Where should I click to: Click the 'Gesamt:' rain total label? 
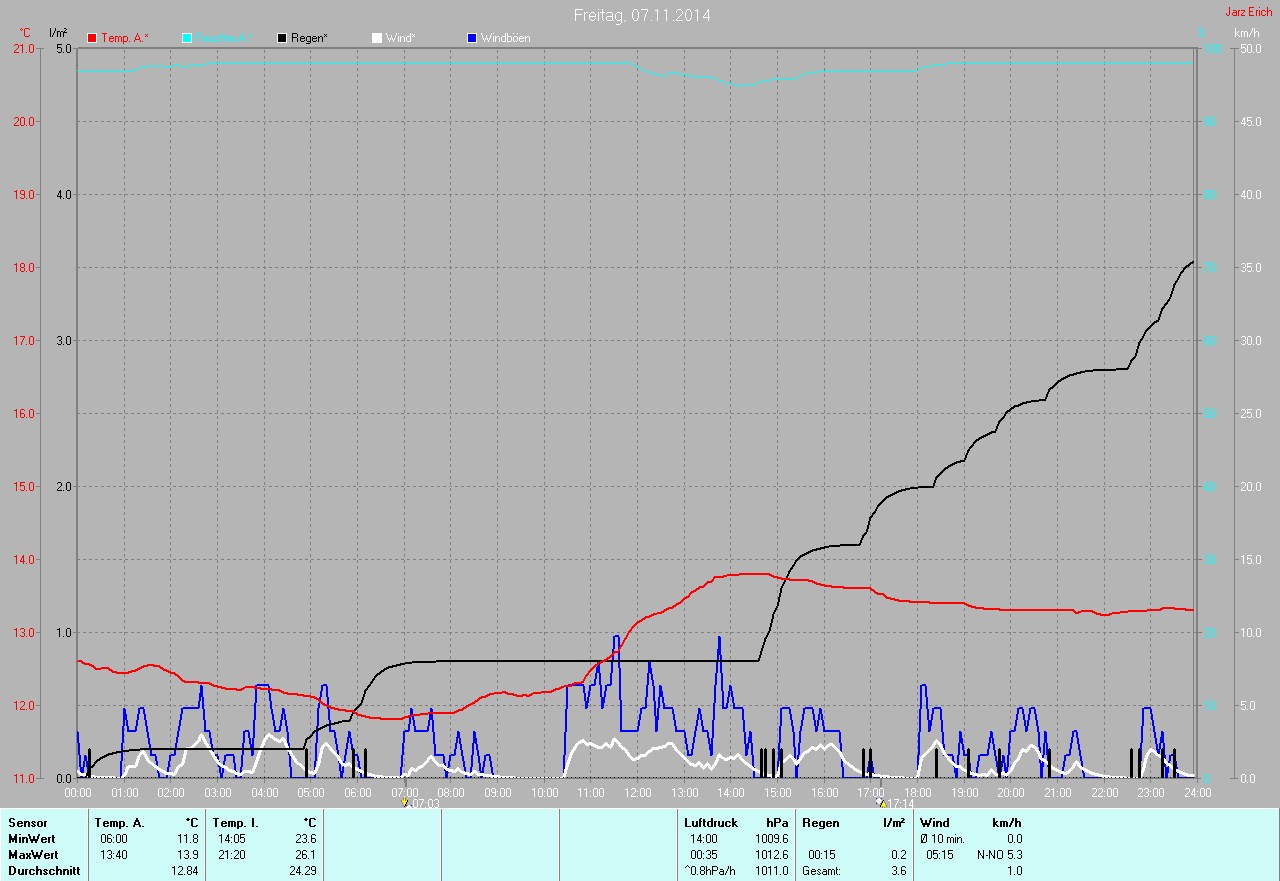point(821,871)
